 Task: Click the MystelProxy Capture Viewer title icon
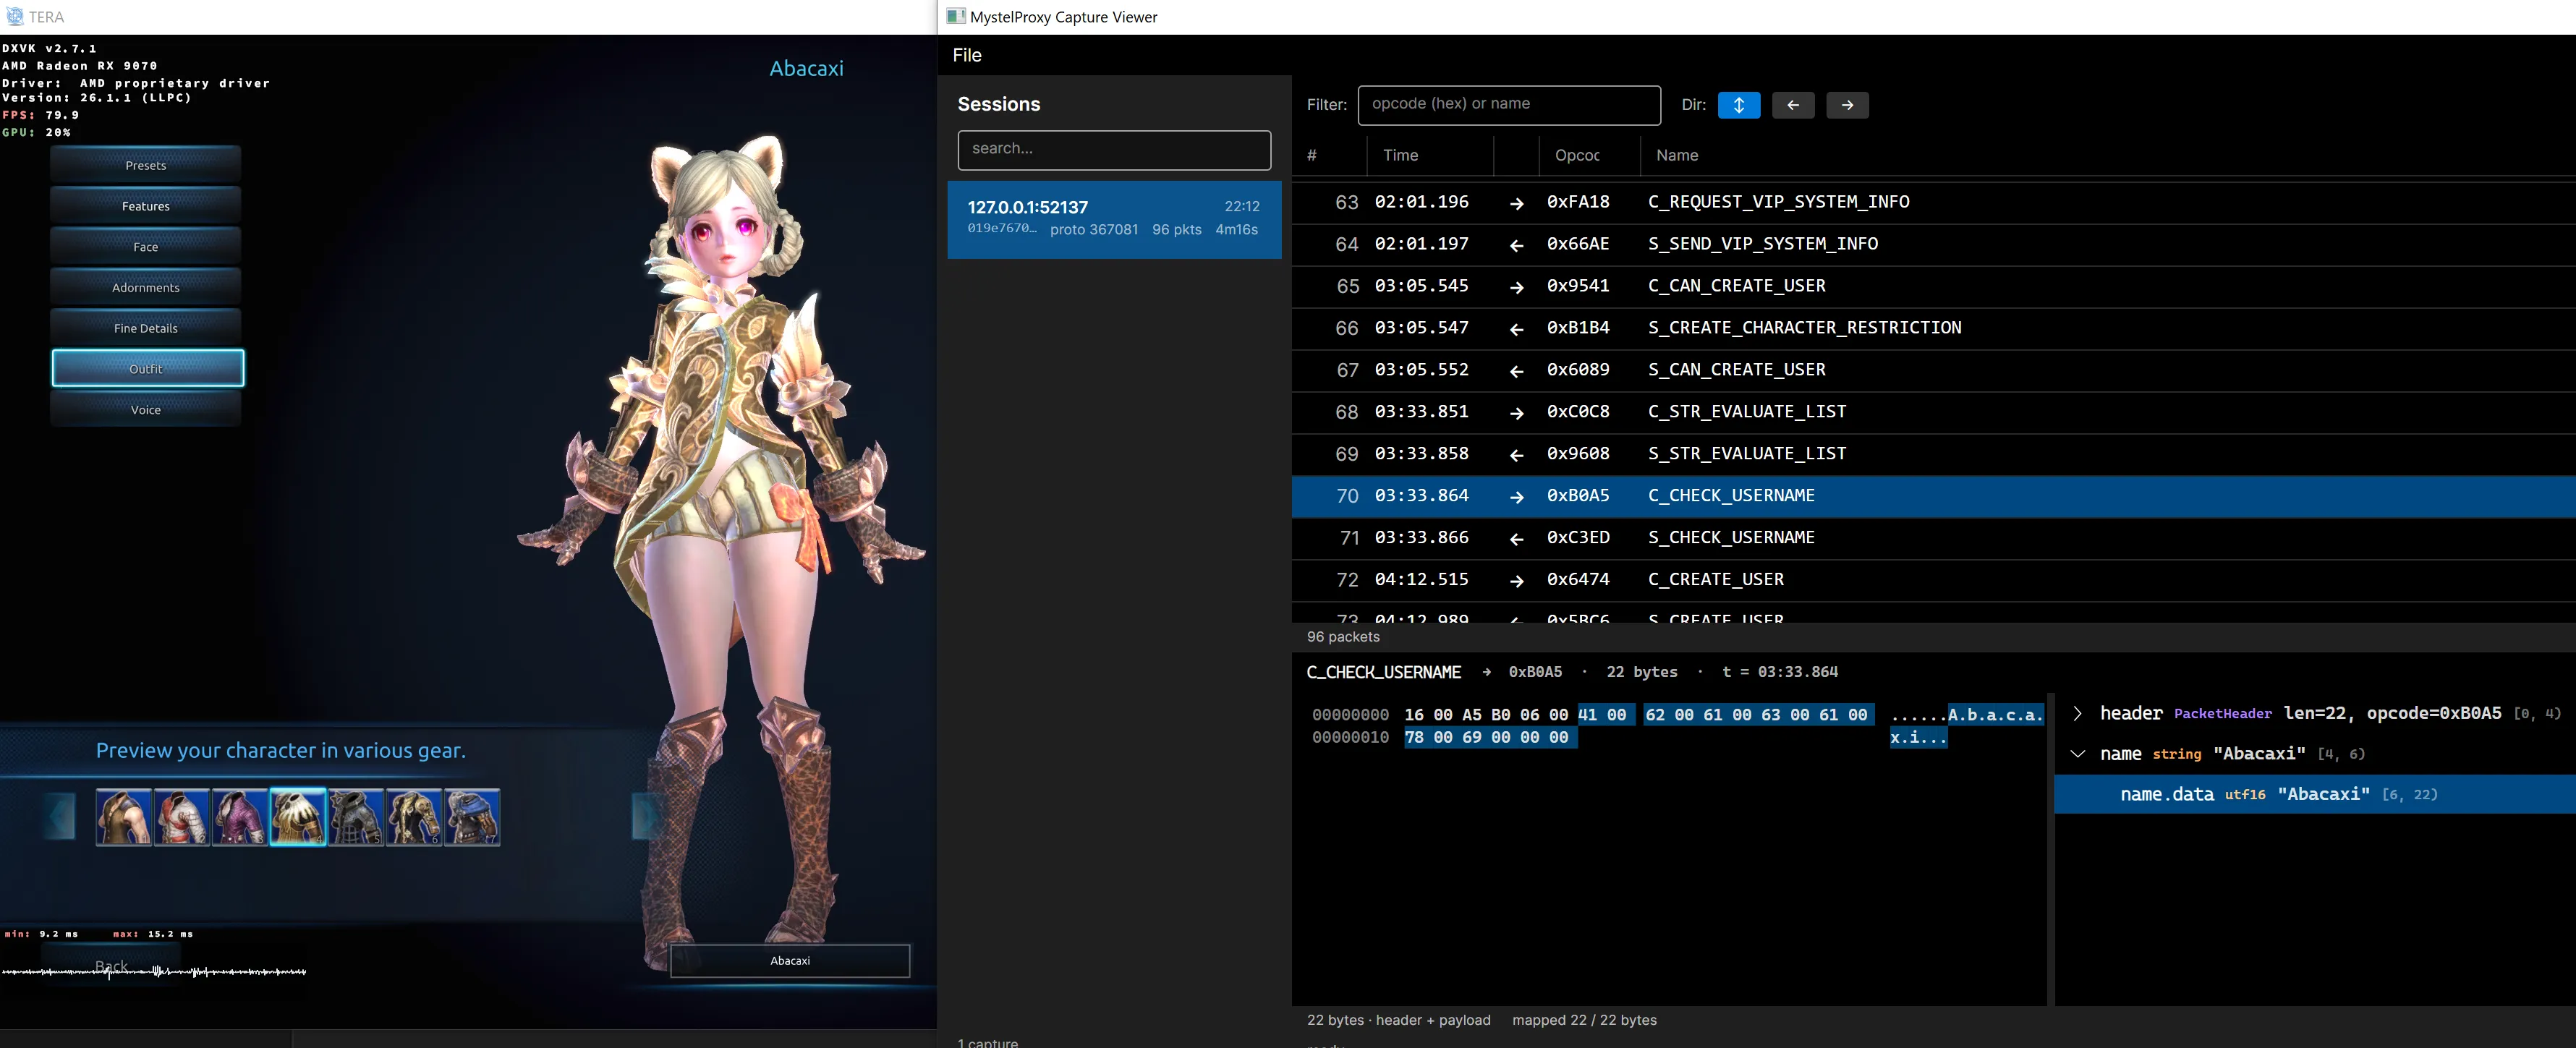pos(956,17)
